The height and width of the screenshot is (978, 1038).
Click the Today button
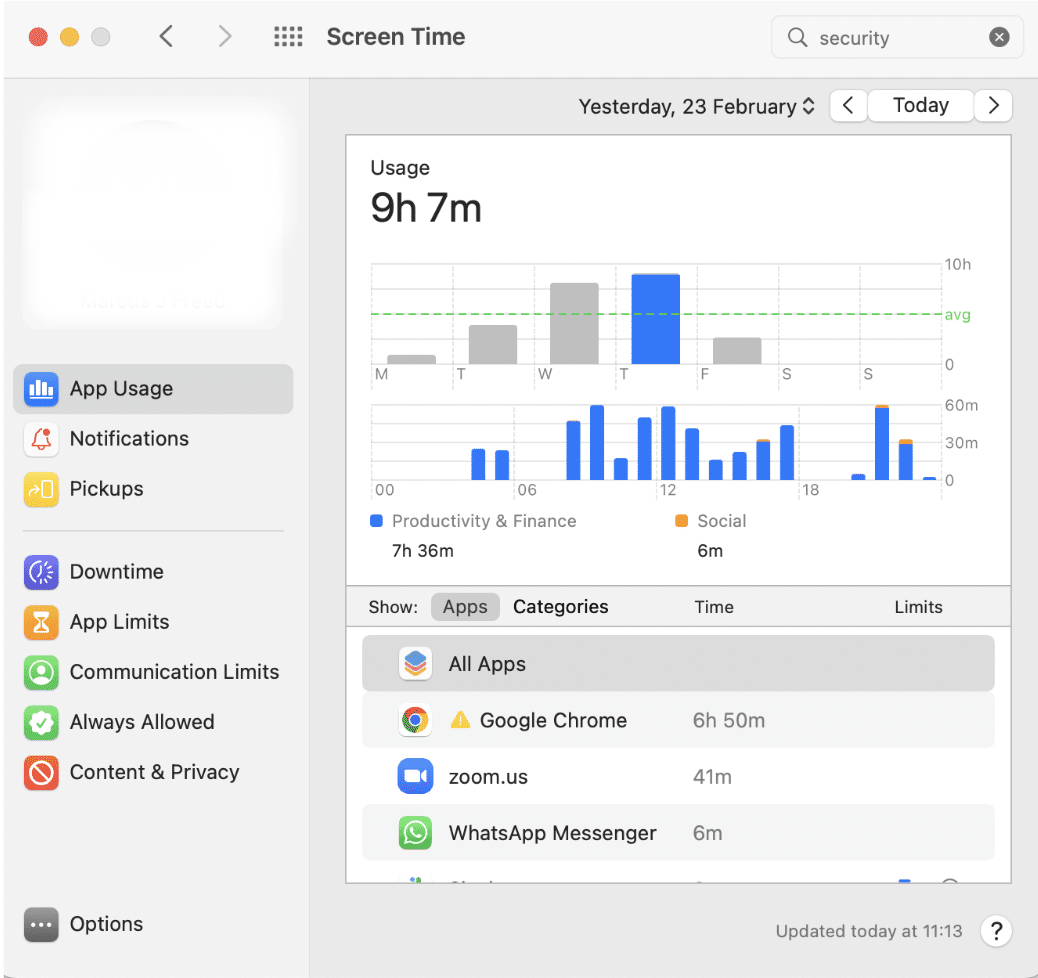click(920, 106)
